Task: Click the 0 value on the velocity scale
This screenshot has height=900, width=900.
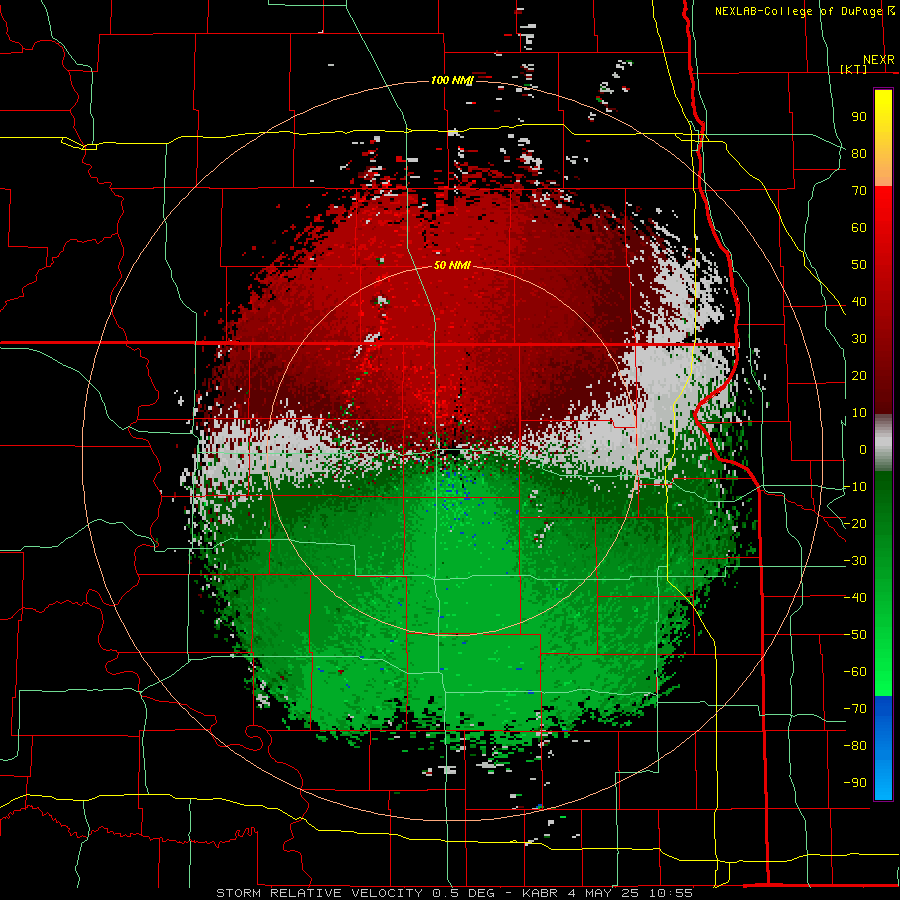Action: pos(863,449)
